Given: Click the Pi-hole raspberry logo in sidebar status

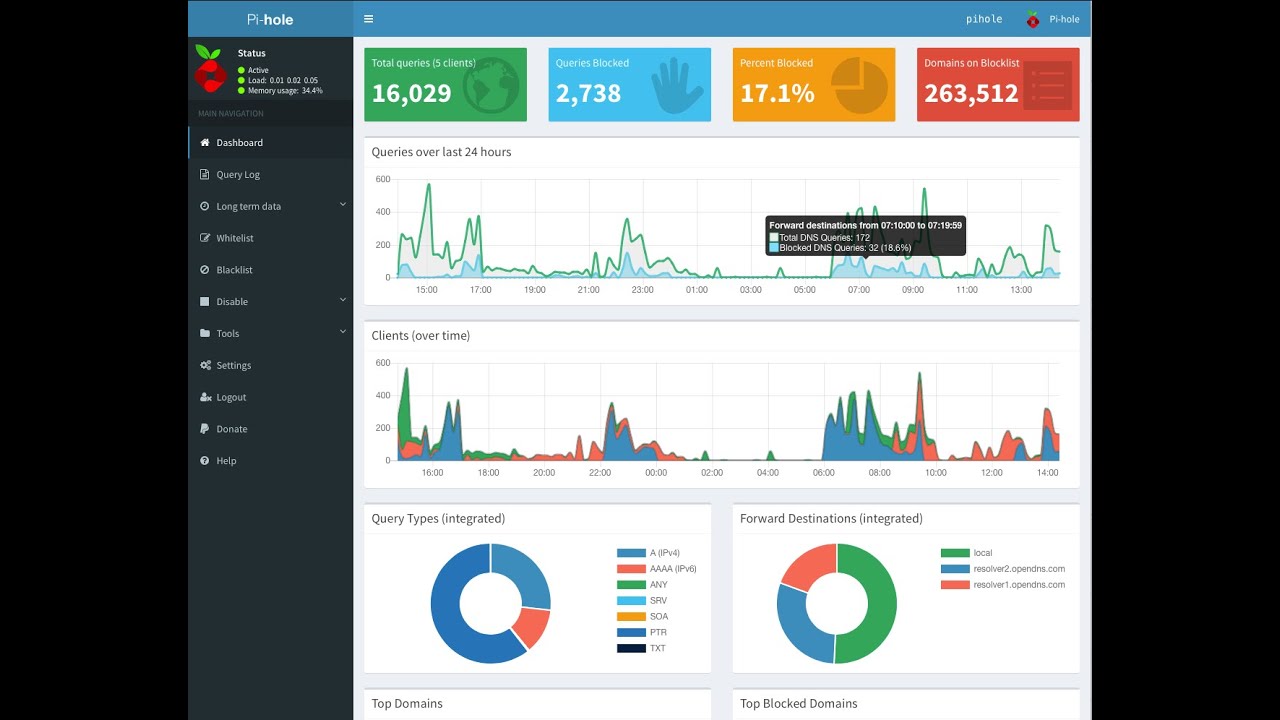Looking at the screenshot, I should [210, 68].
